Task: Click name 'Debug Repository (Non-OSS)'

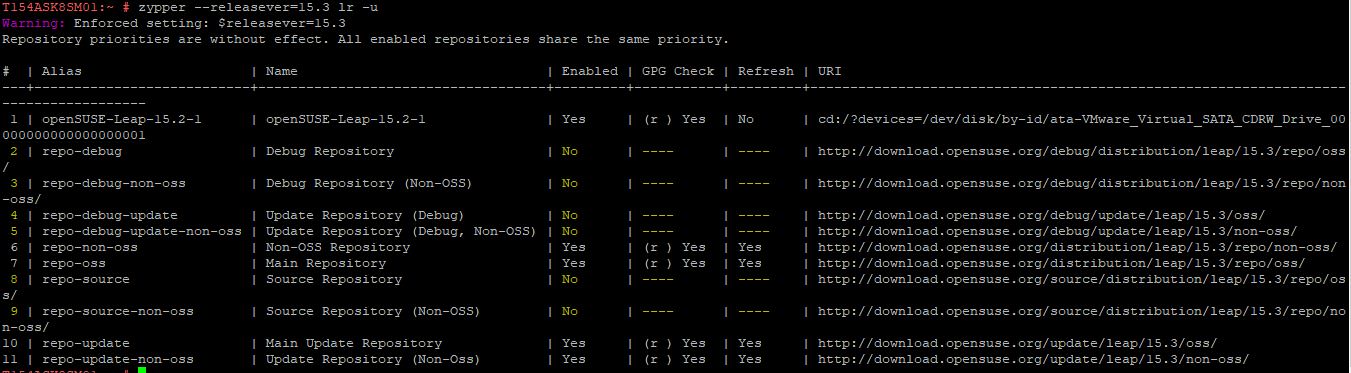Action: pos(369,183)
